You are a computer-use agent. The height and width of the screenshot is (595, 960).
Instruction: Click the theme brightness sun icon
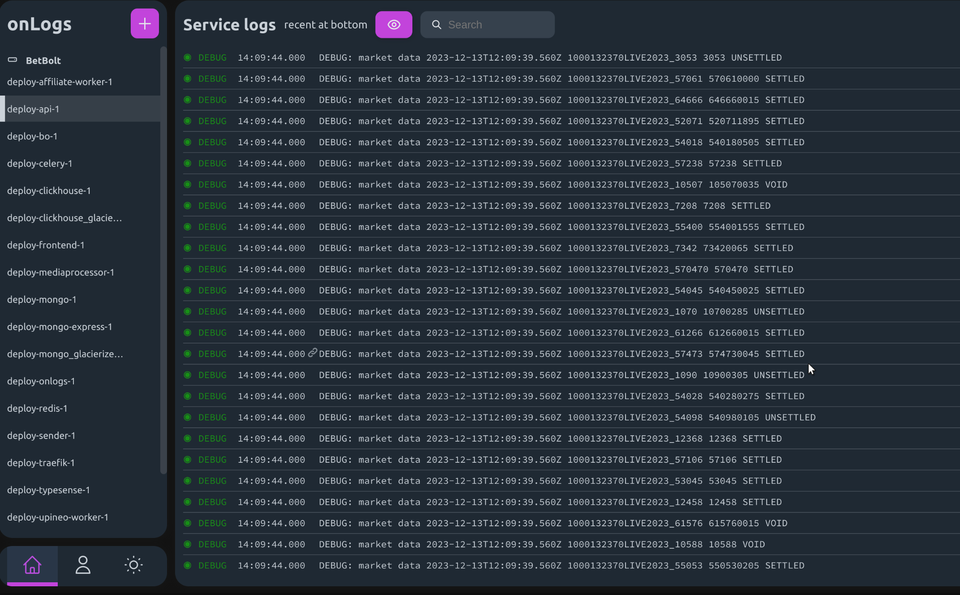tap(133, 565)
